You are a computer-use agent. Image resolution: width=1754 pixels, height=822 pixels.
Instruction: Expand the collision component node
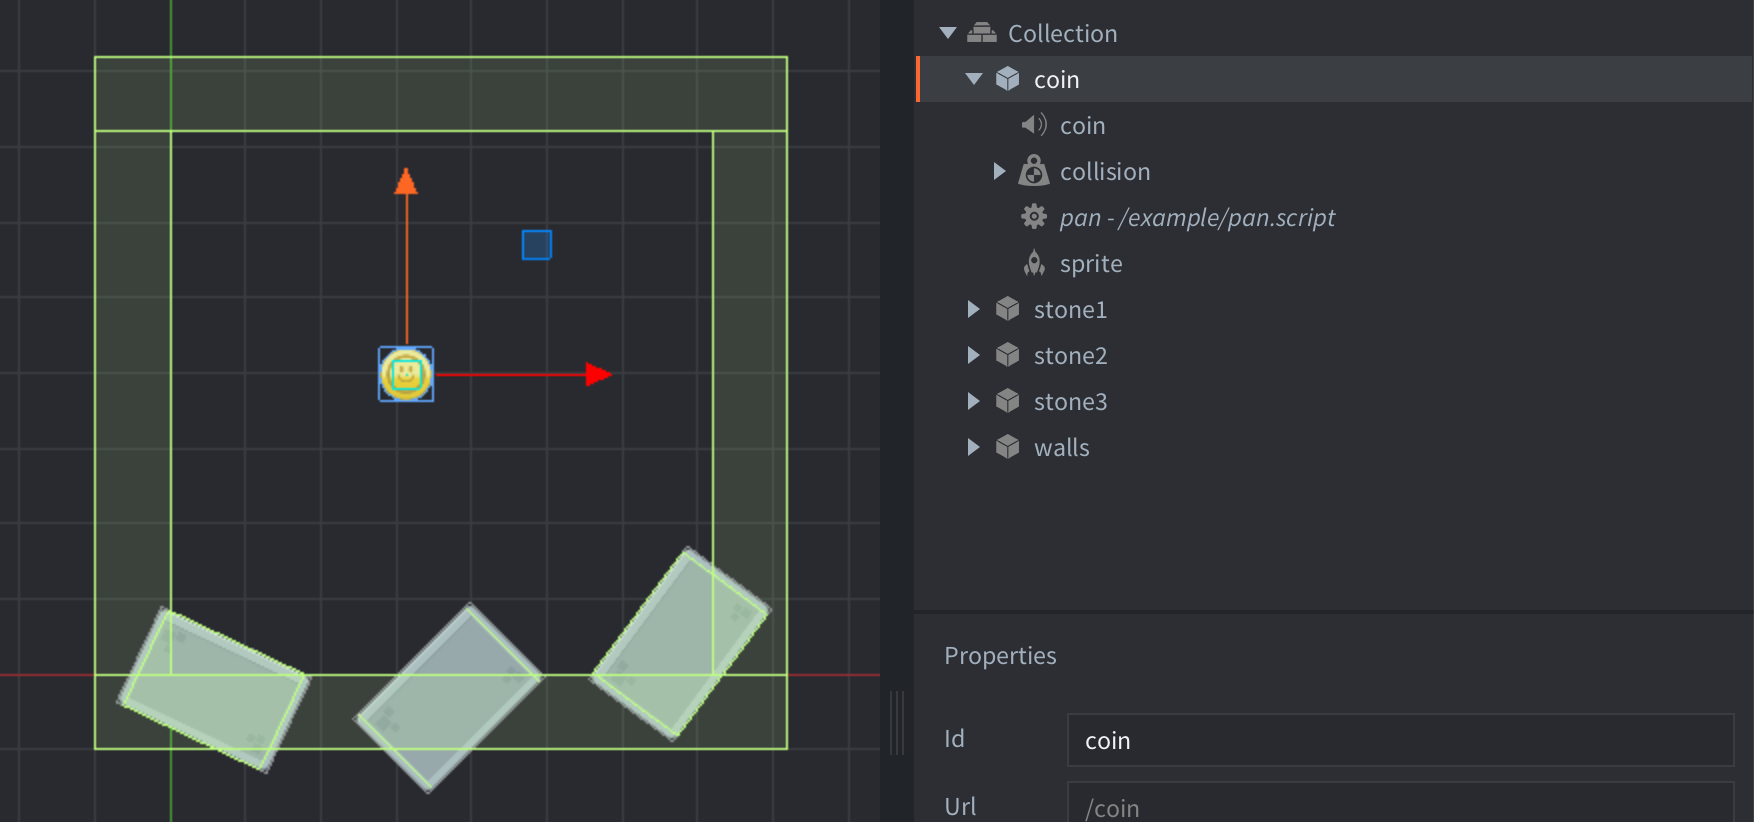tap(999, 171)
